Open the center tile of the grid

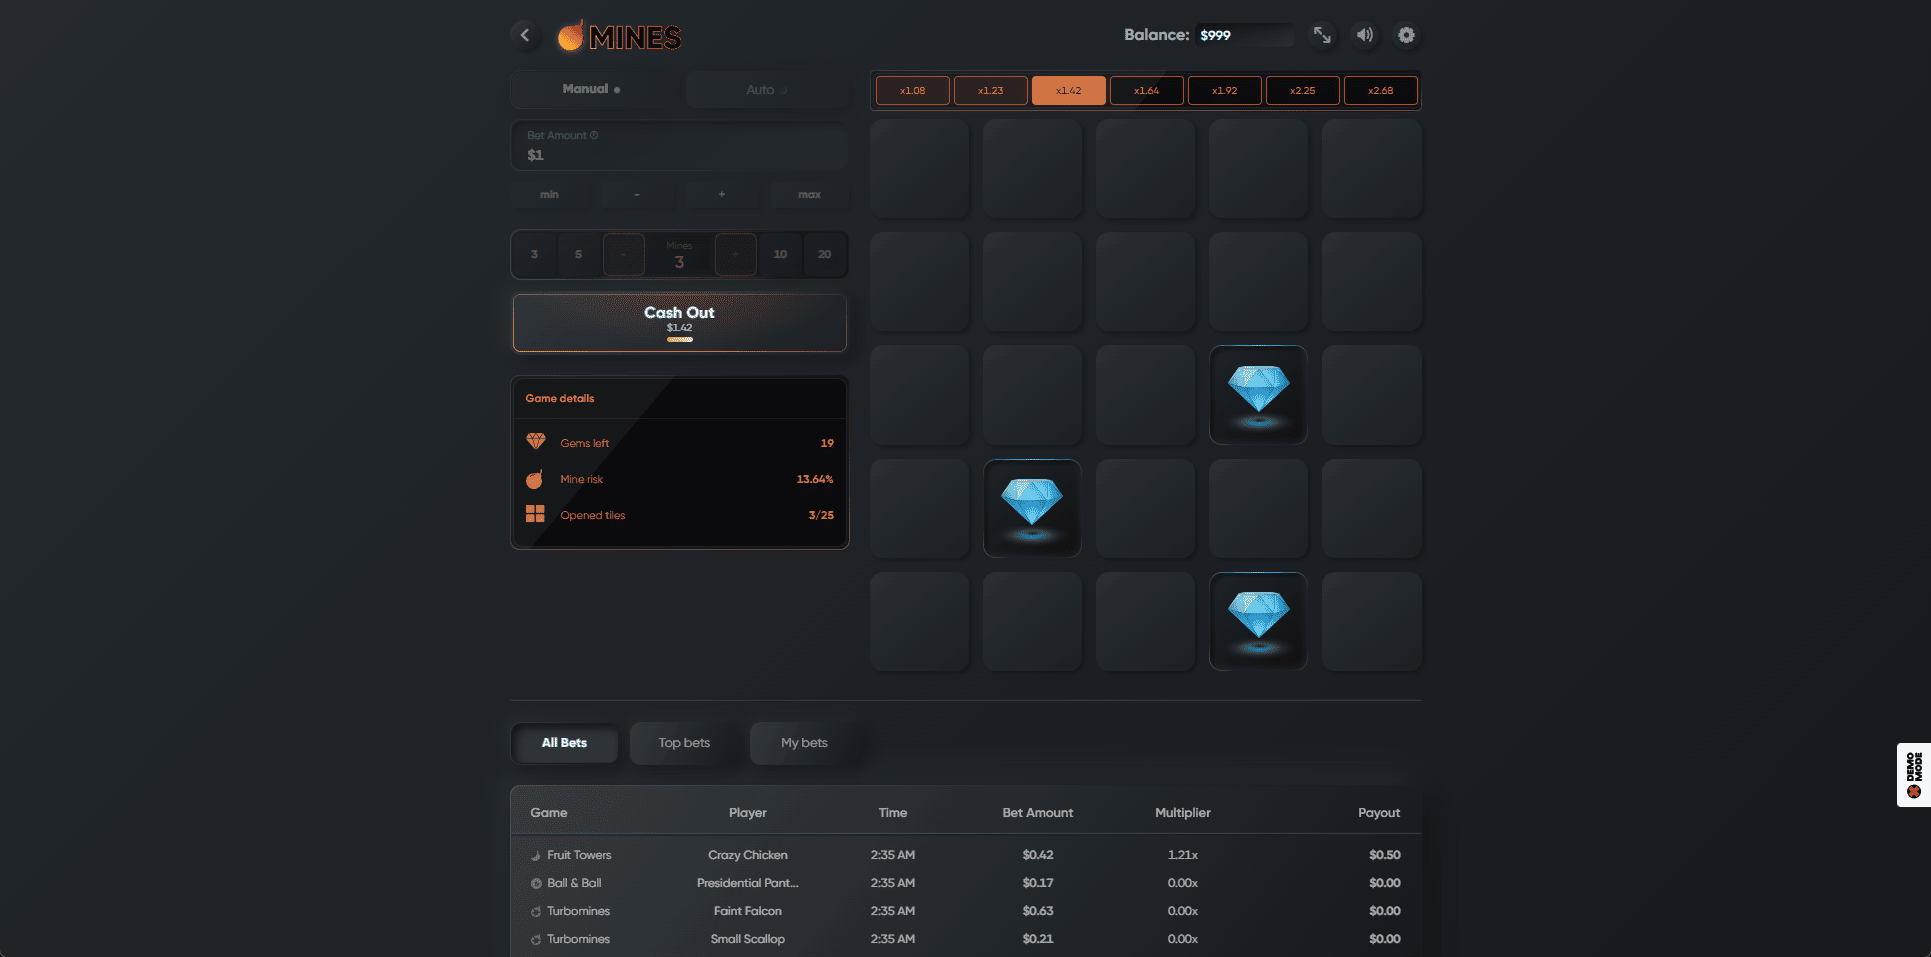1145,395
